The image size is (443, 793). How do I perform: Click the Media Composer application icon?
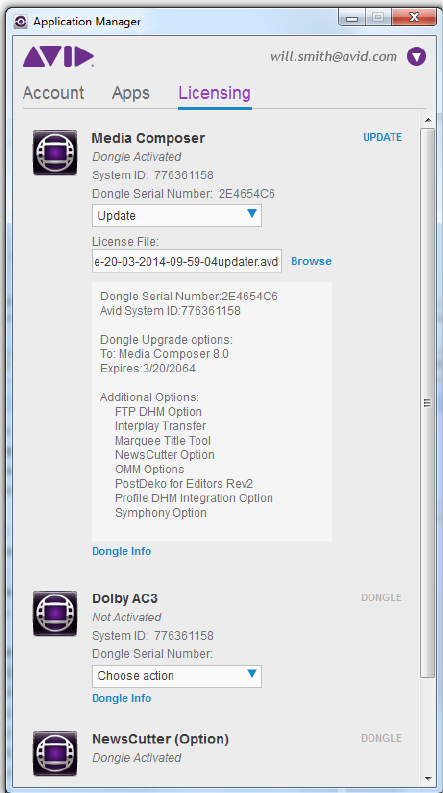coord(55,152)
